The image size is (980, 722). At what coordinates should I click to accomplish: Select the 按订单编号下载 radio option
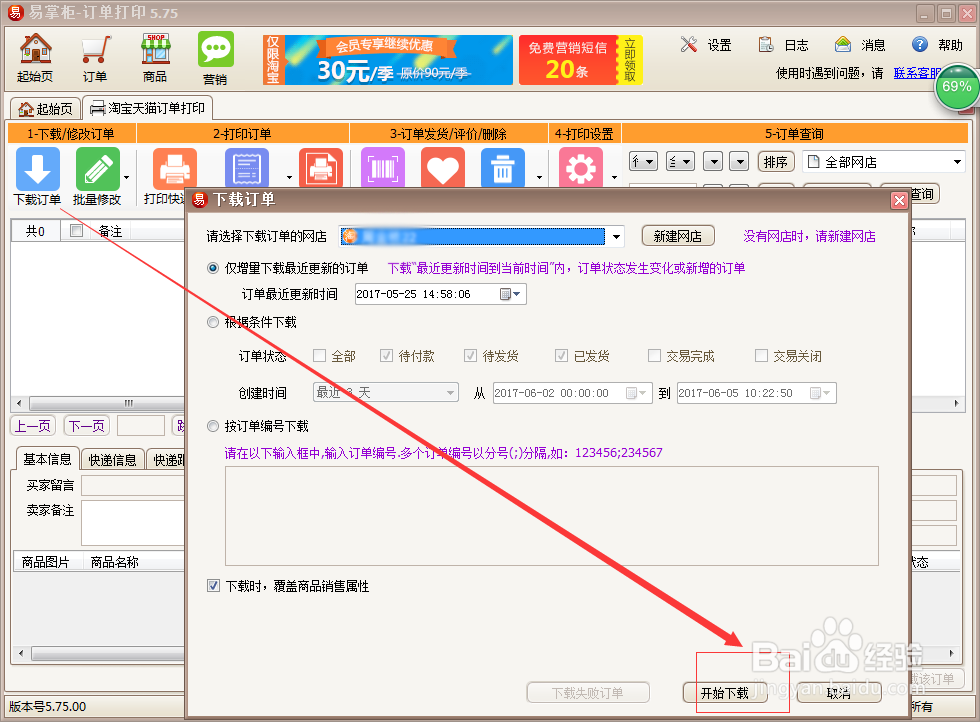tap(213, 425)
